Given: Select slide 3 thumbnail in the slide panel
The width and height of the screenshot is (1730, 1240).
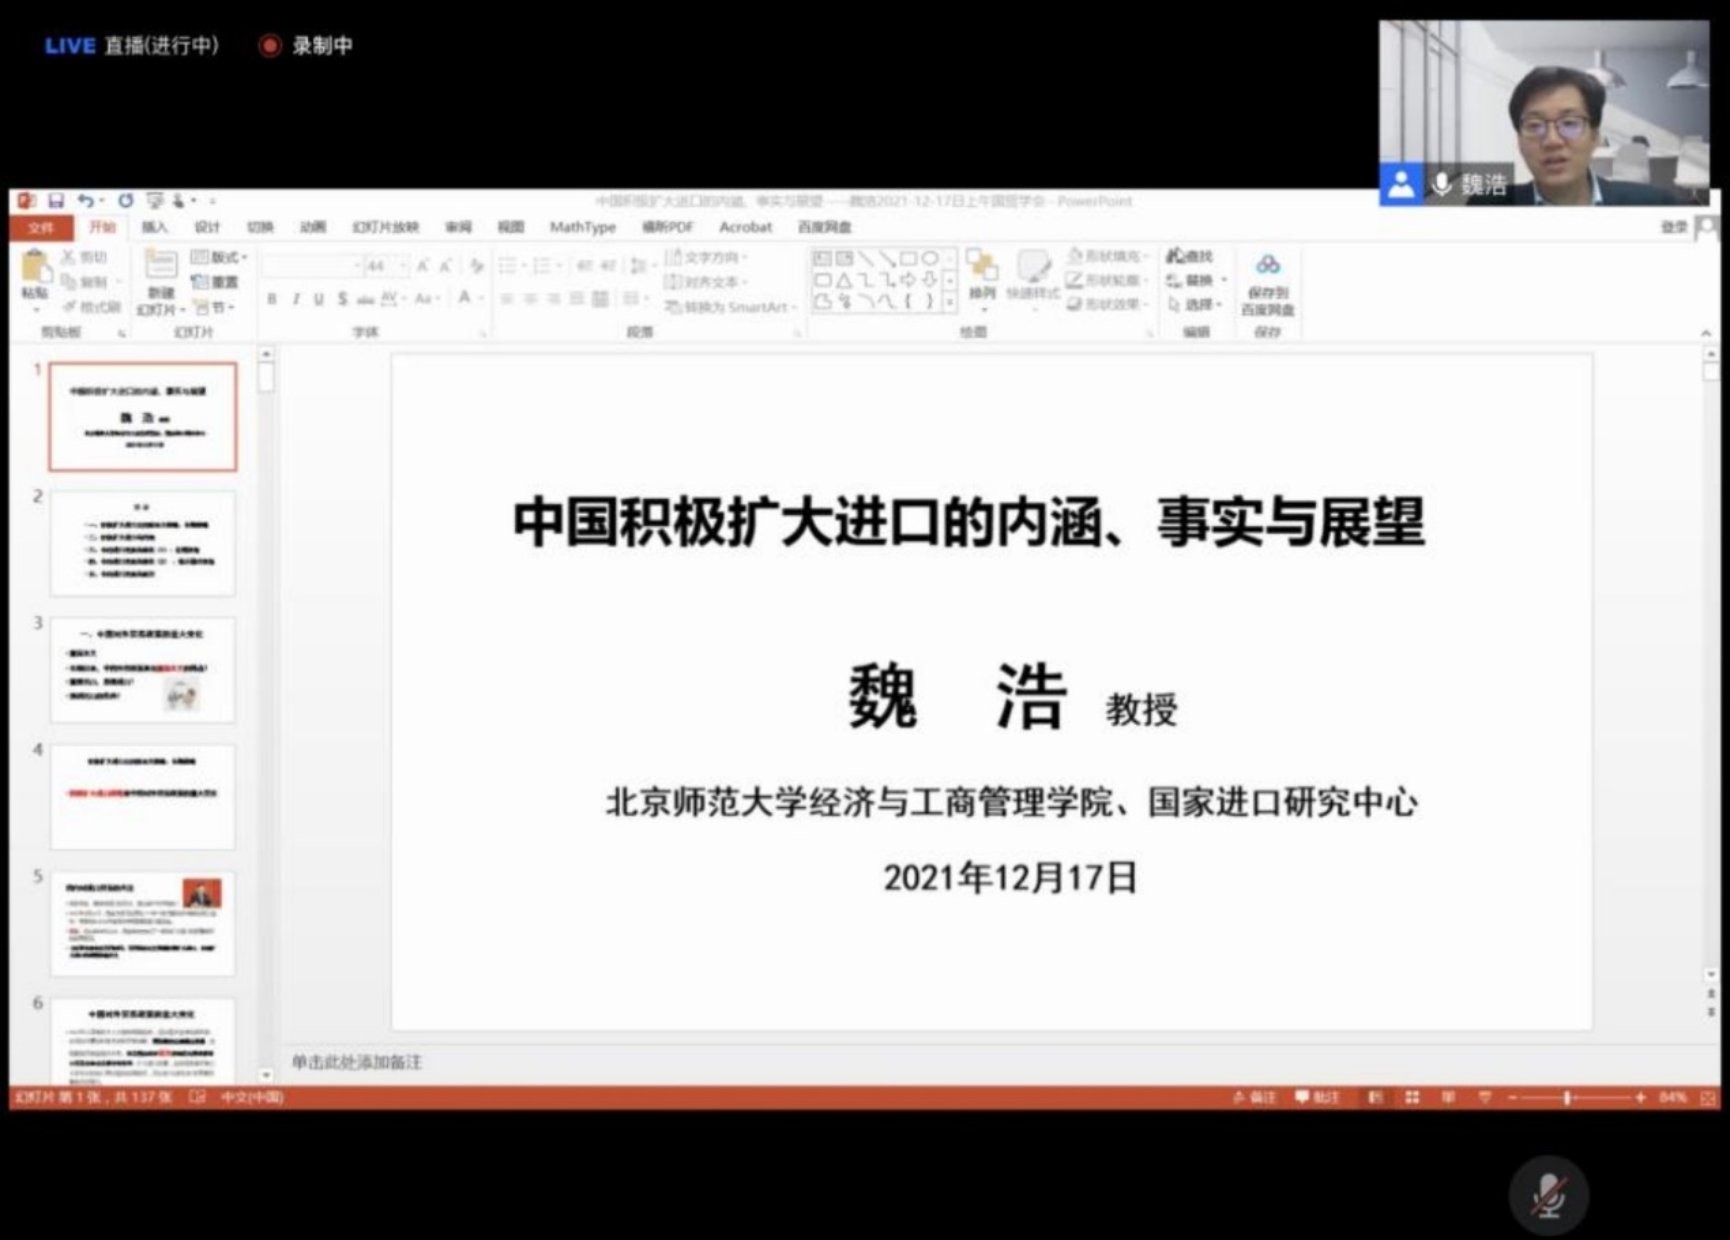Looking at the screenshot, I should click(x=142, y=668).
